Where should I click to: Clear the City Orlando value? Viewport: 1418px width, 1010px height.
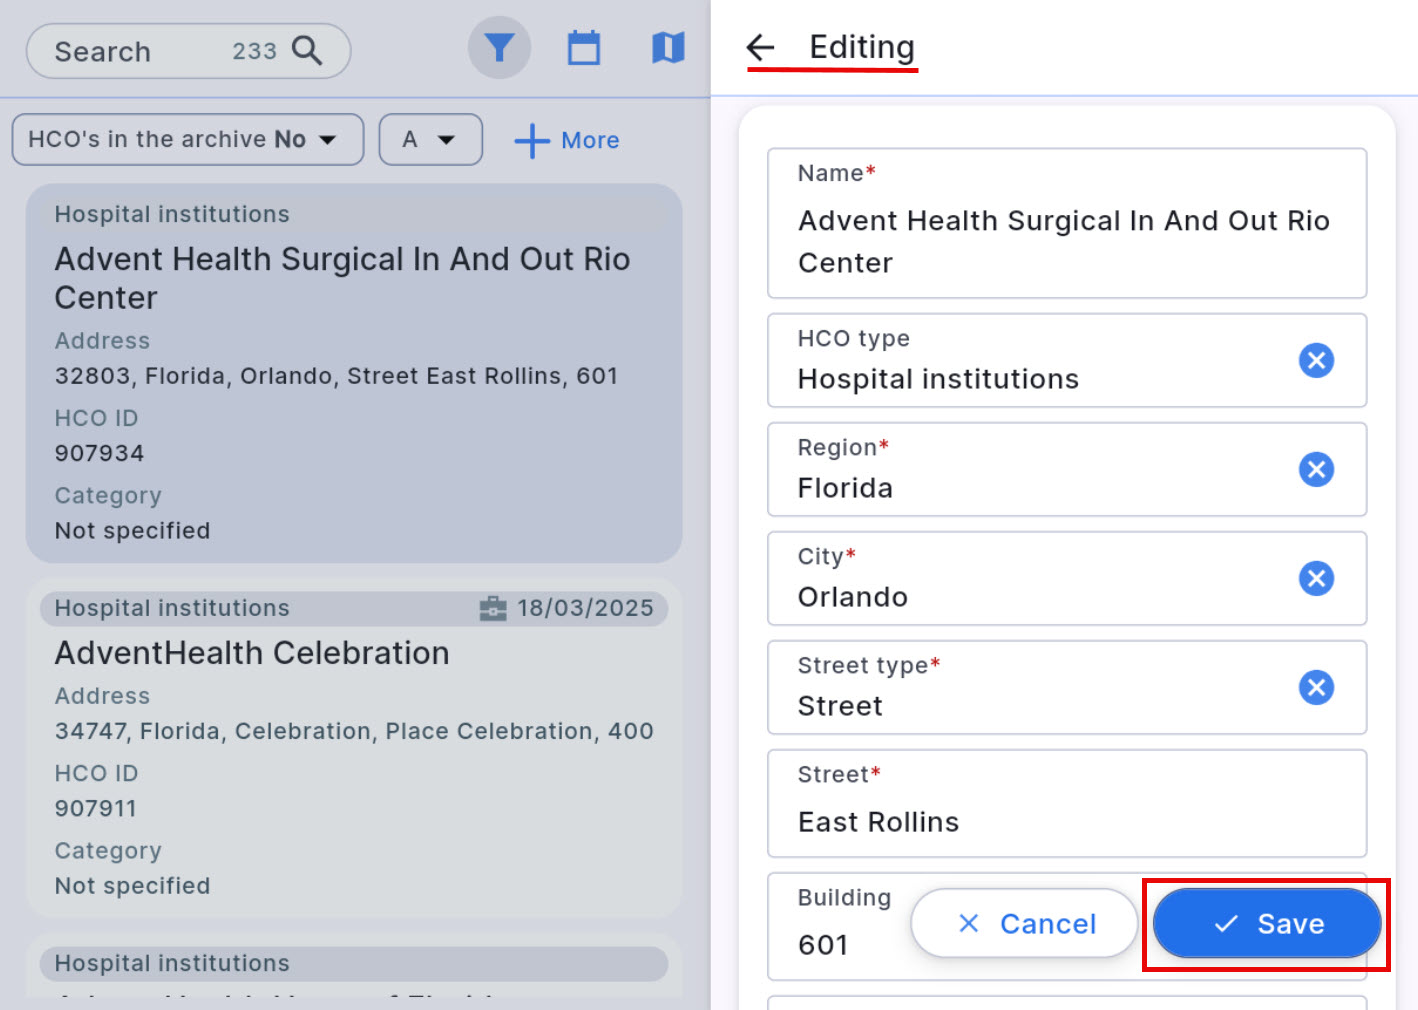point(1316,578)
